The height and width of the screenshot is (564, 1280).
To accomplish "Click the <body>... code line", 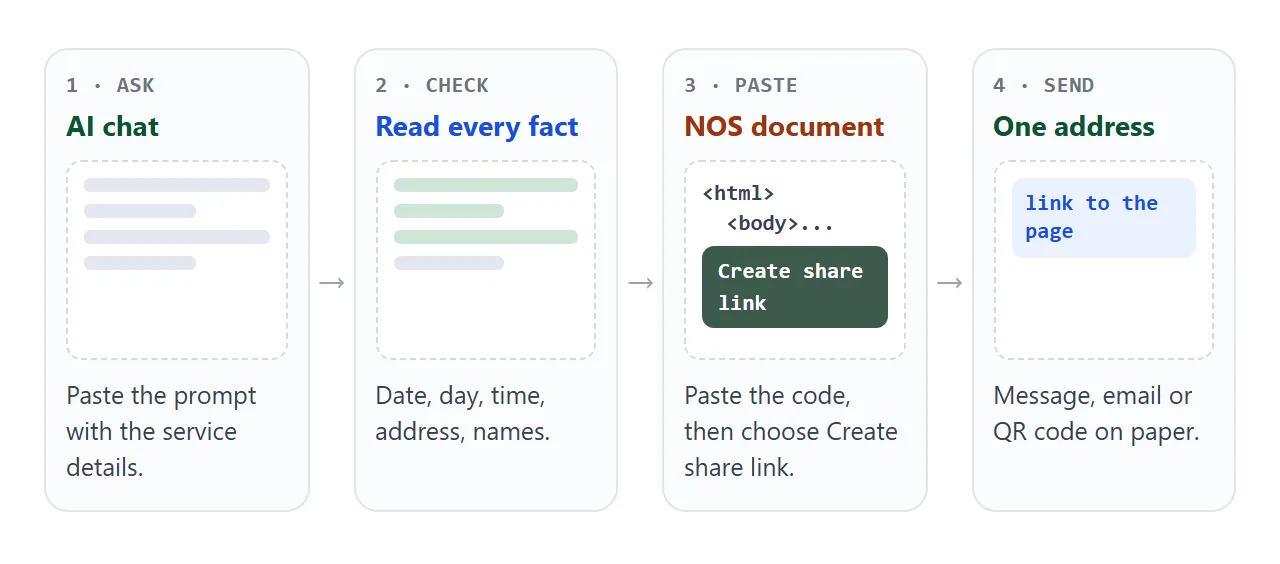I will [780, 224].
